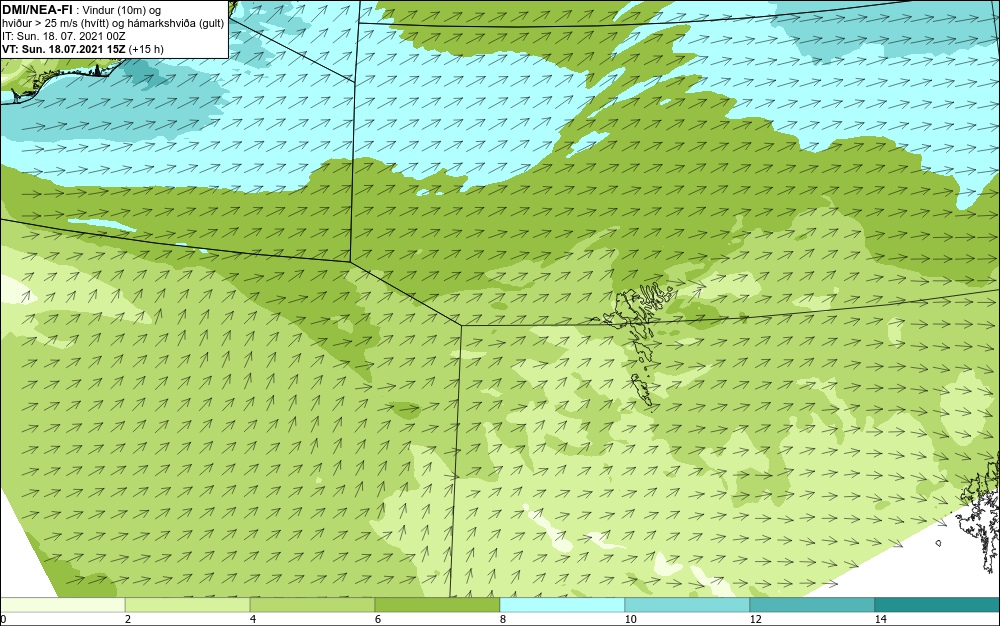
Task: Click the dark teal swatch right of legend value 14
Action: pos(937,605)
